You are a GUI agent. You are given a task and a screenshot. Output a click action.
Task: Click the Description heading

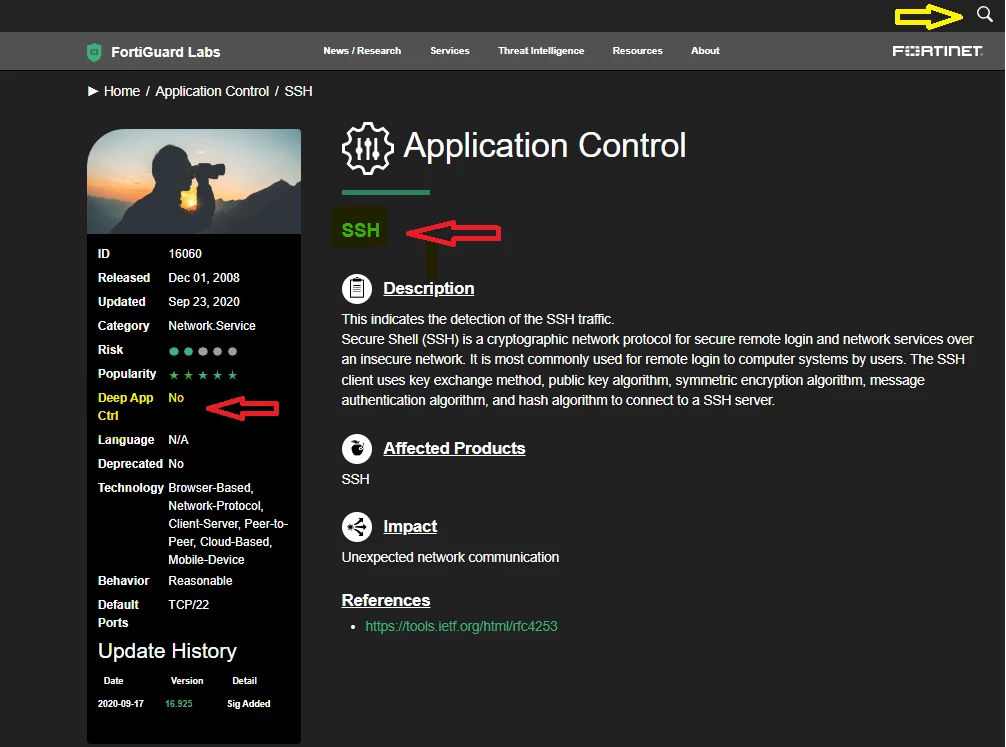(x=429, y=289)
